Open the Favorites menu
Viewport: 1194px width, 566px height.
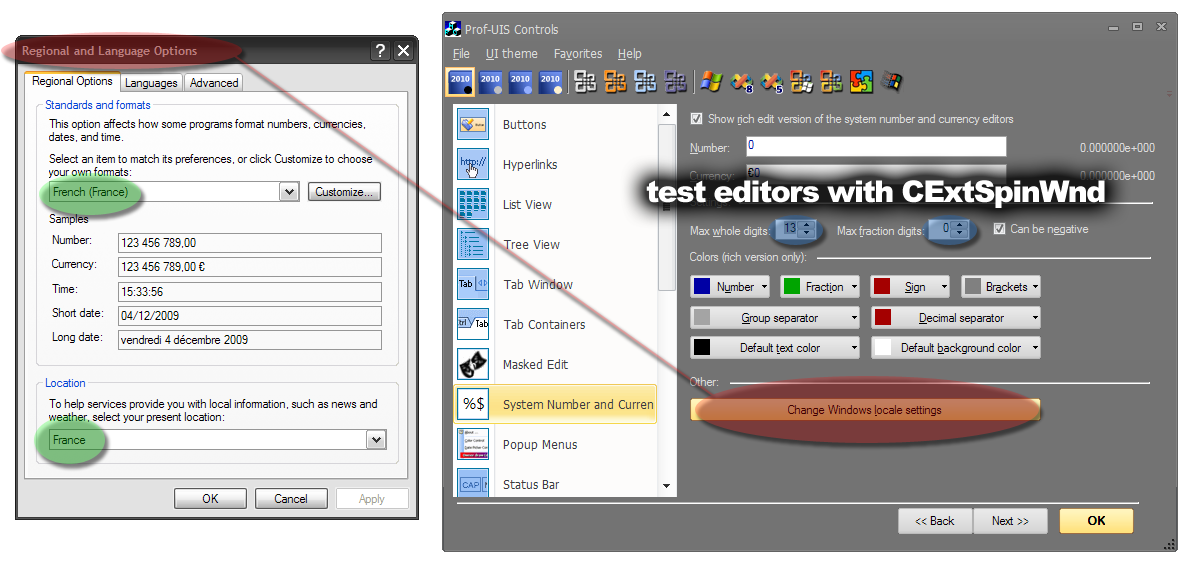(x=578, y=53)
